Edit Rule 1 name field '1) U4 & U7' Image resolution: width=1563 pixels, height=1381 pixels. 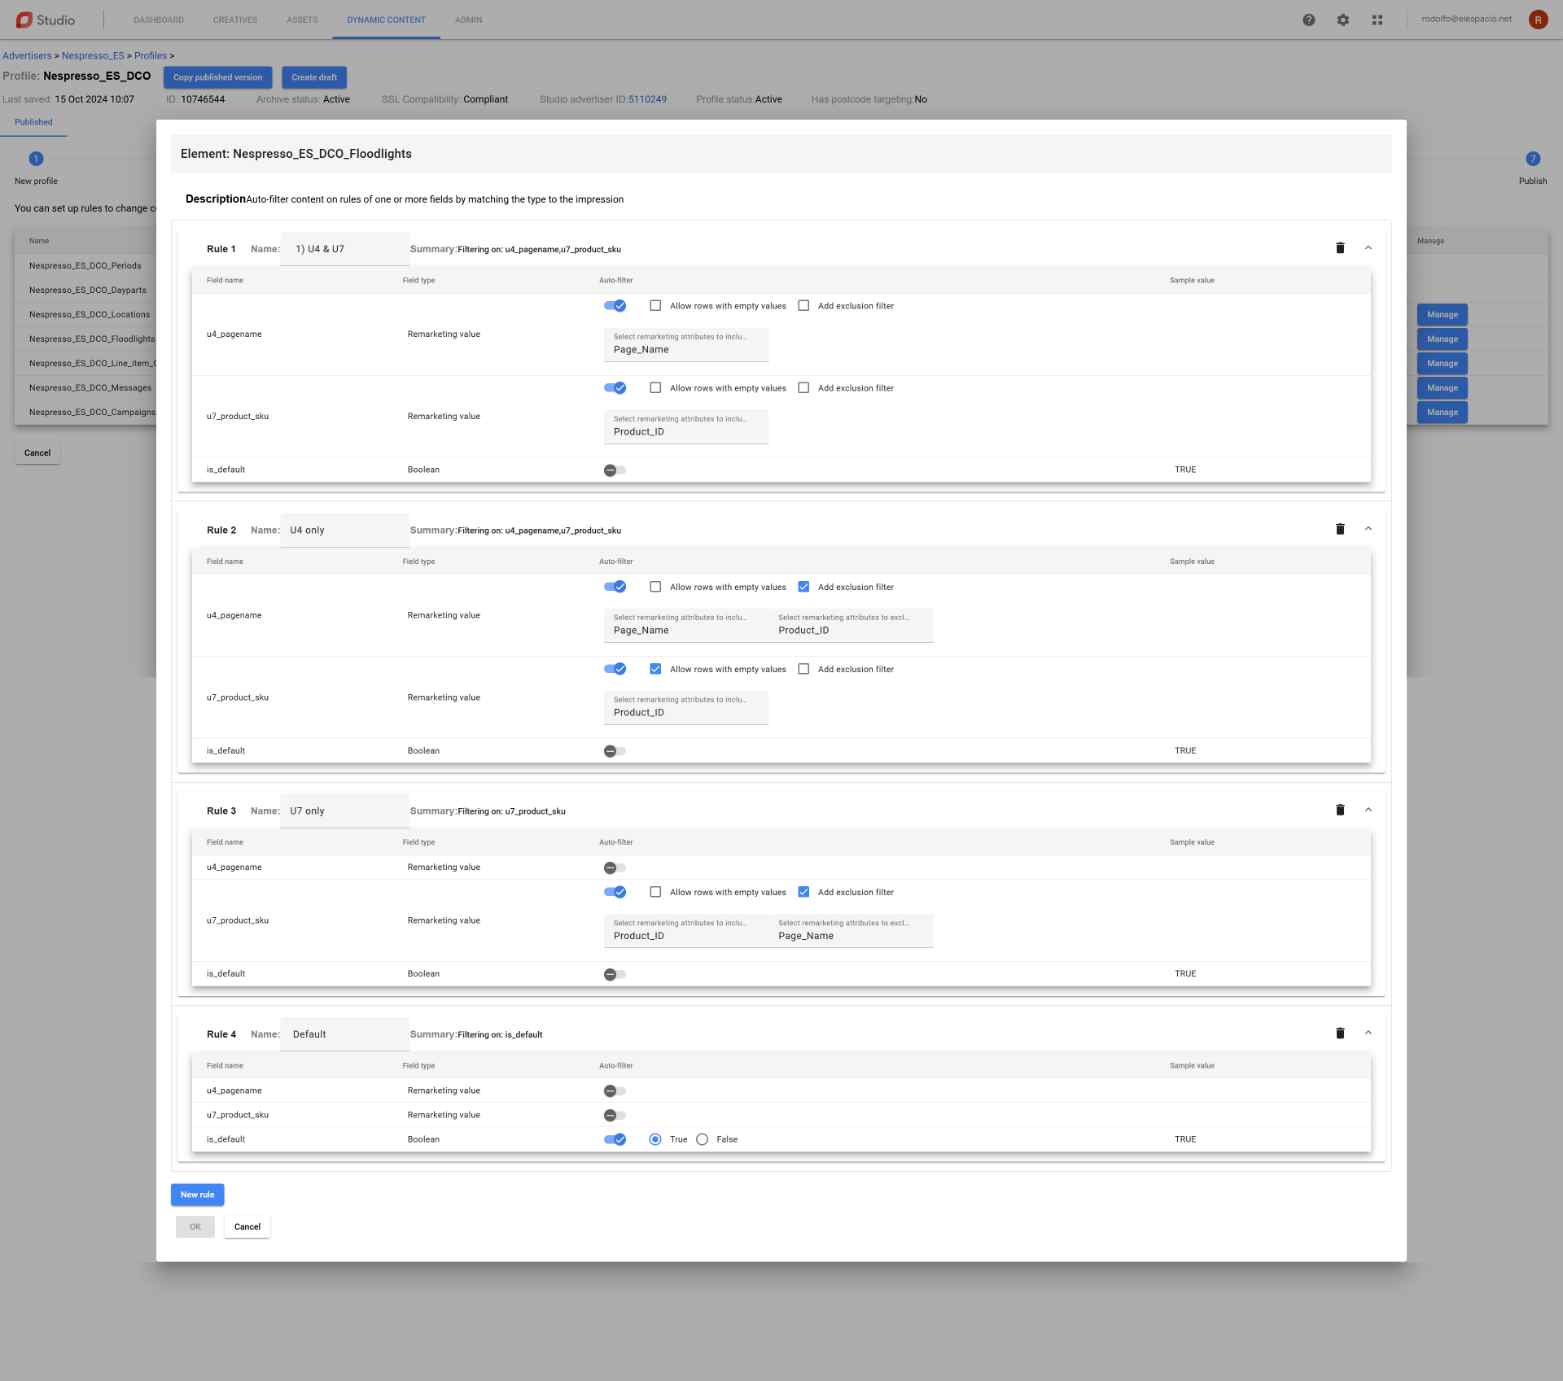click(x=345, y=249)
